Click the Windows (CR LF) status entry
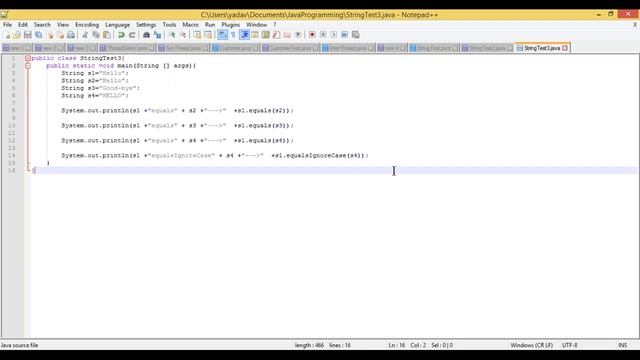Viewport: 640px width, 360px height. (531, 345)
